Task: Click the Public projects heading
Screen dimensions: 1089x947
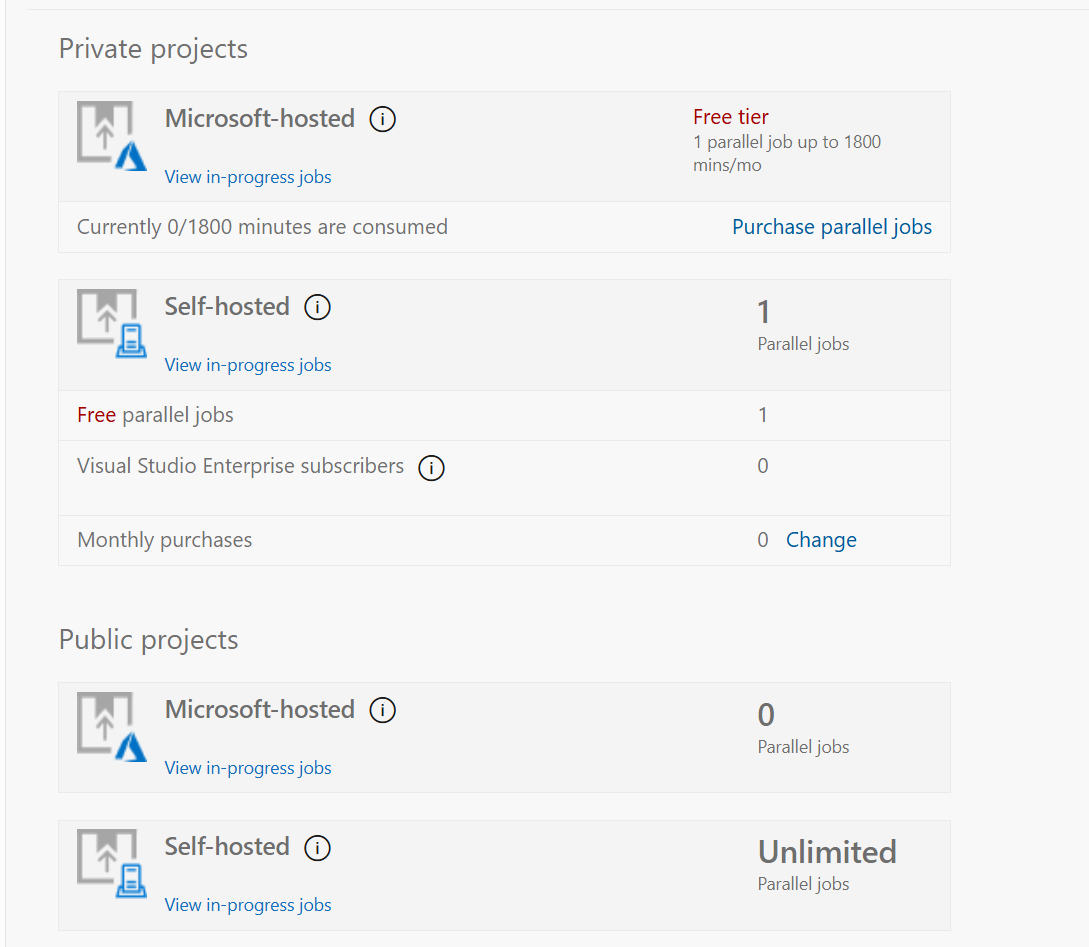Action: click(148, 640)
